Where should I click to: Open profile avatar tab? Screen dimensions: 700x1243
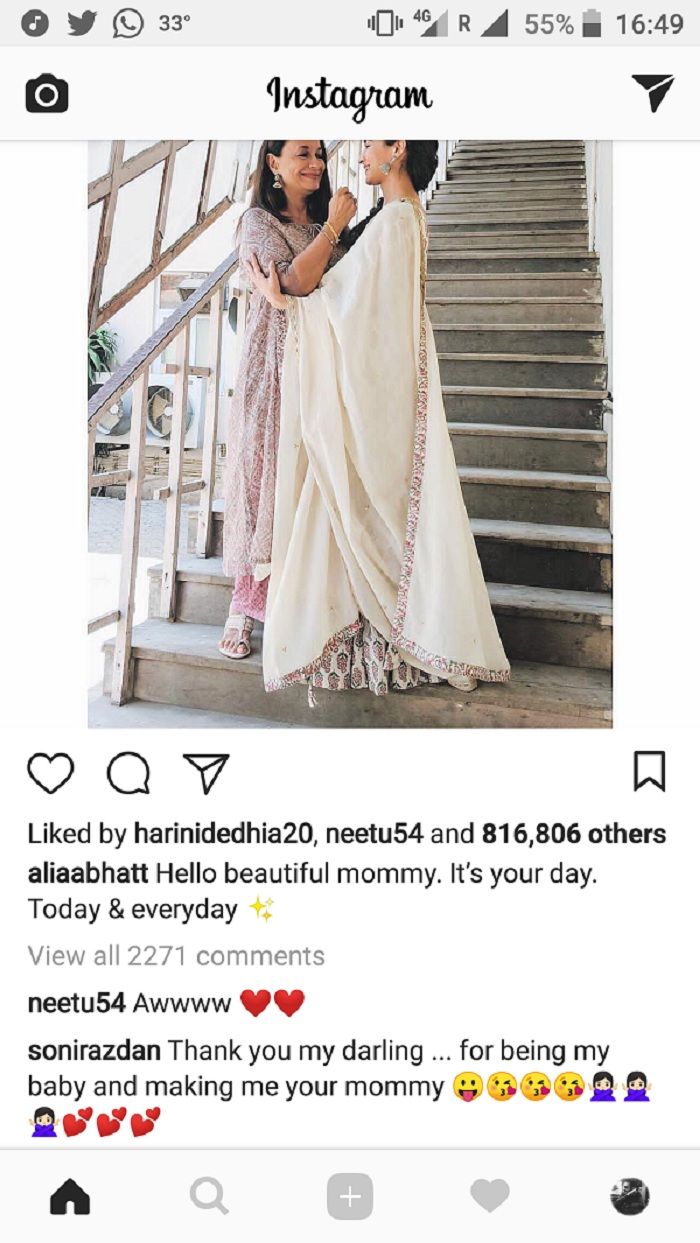(630, 1196)
